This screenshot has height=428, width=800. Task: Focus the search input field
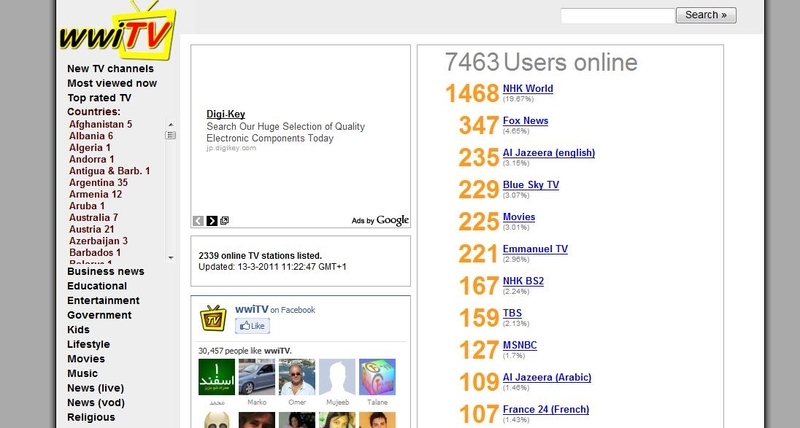pos(618,15)
